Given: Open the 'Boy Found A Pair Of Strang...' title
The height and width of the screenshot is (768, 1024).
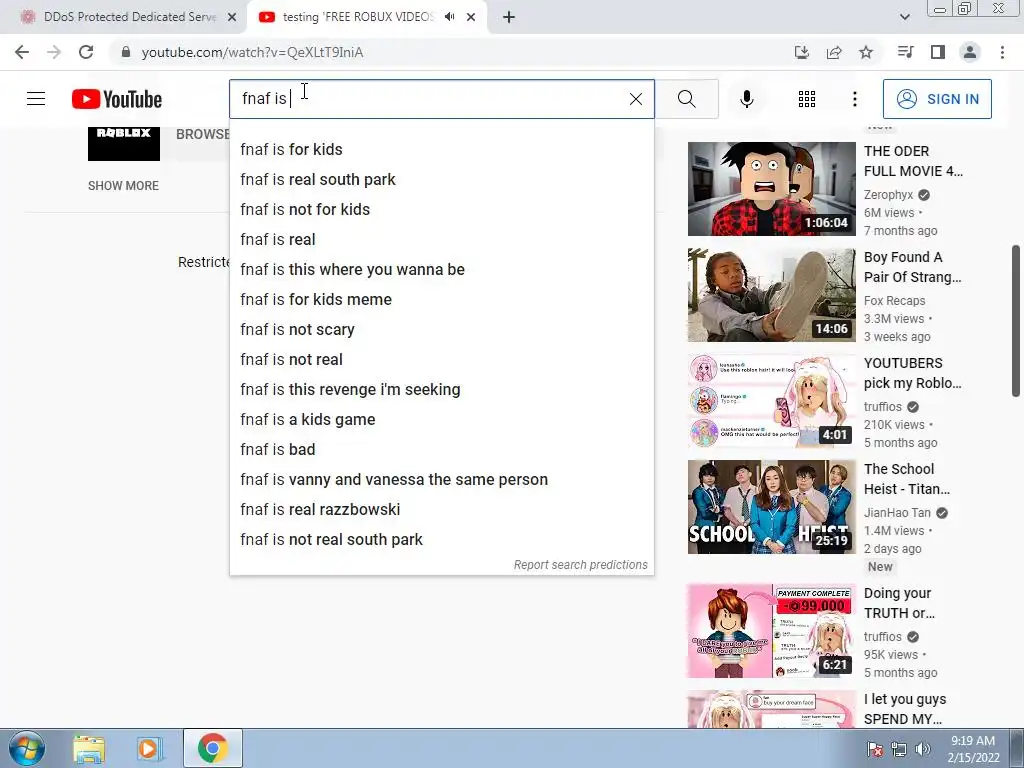Looking at the screenshot, I should click(912, 267).
